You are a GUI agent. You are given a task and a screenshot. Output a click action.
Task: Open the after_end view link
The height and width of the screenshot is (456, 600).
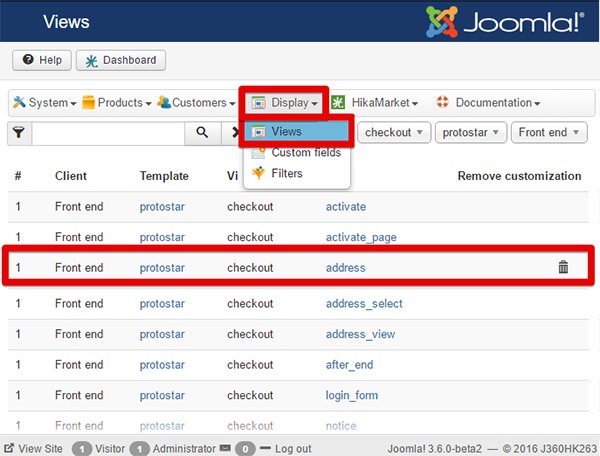click(x=349, y=365)
